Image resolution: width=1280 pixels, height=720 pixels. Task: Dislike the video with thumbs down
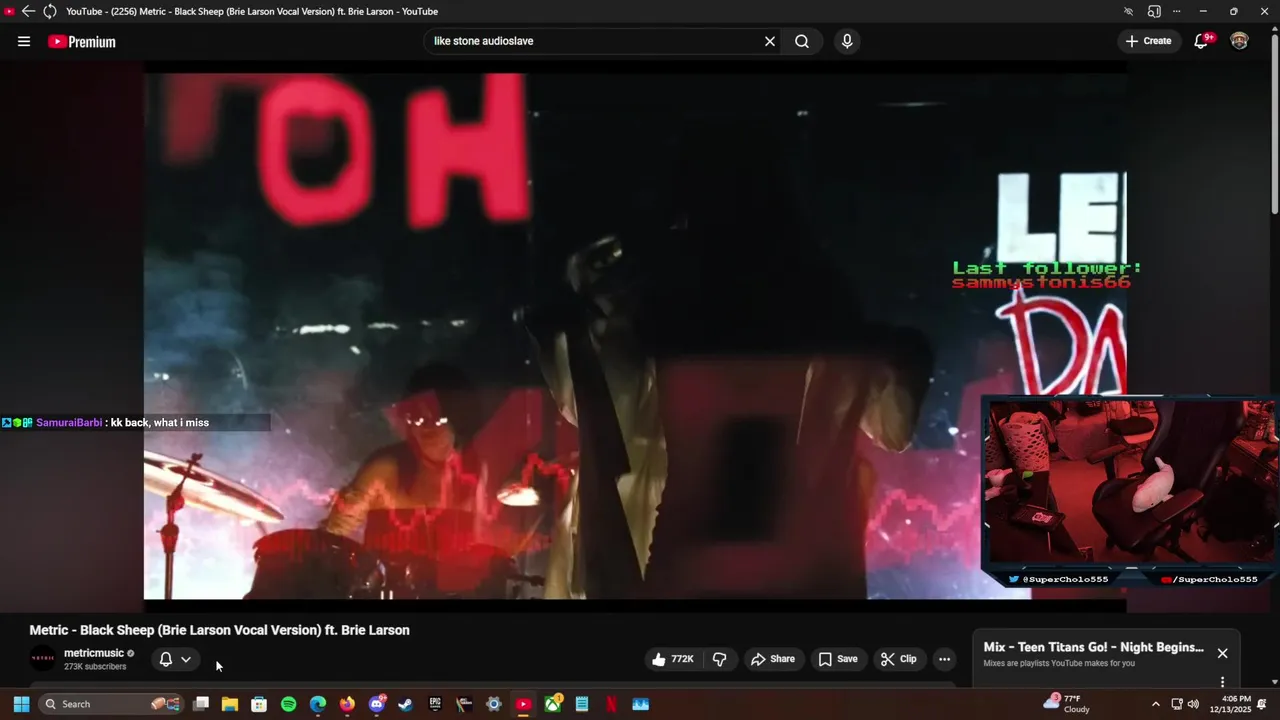pos(719,659)
